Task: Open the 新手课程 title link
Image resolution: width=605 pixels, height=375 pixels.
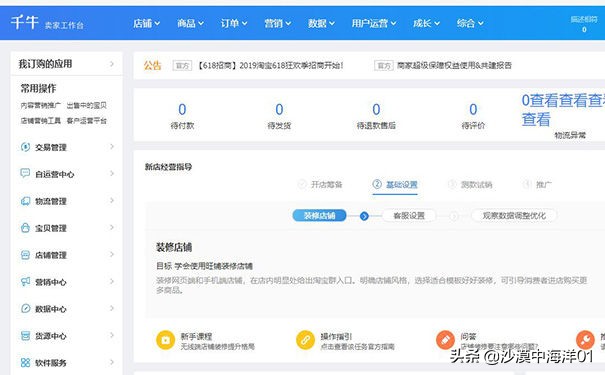Action: 196,336
